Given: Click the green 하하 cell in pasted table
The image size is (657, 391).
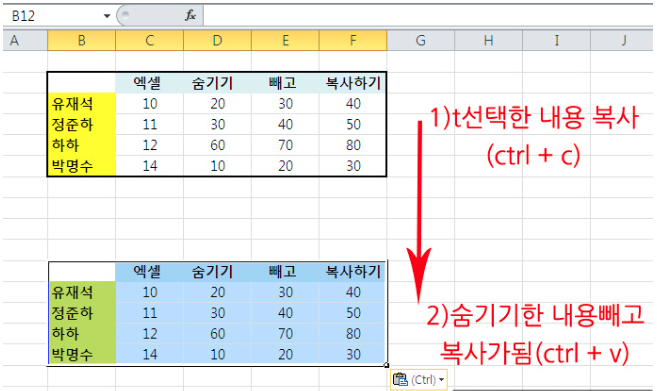Looking at the screenshot, I should [x=82, y=334].
